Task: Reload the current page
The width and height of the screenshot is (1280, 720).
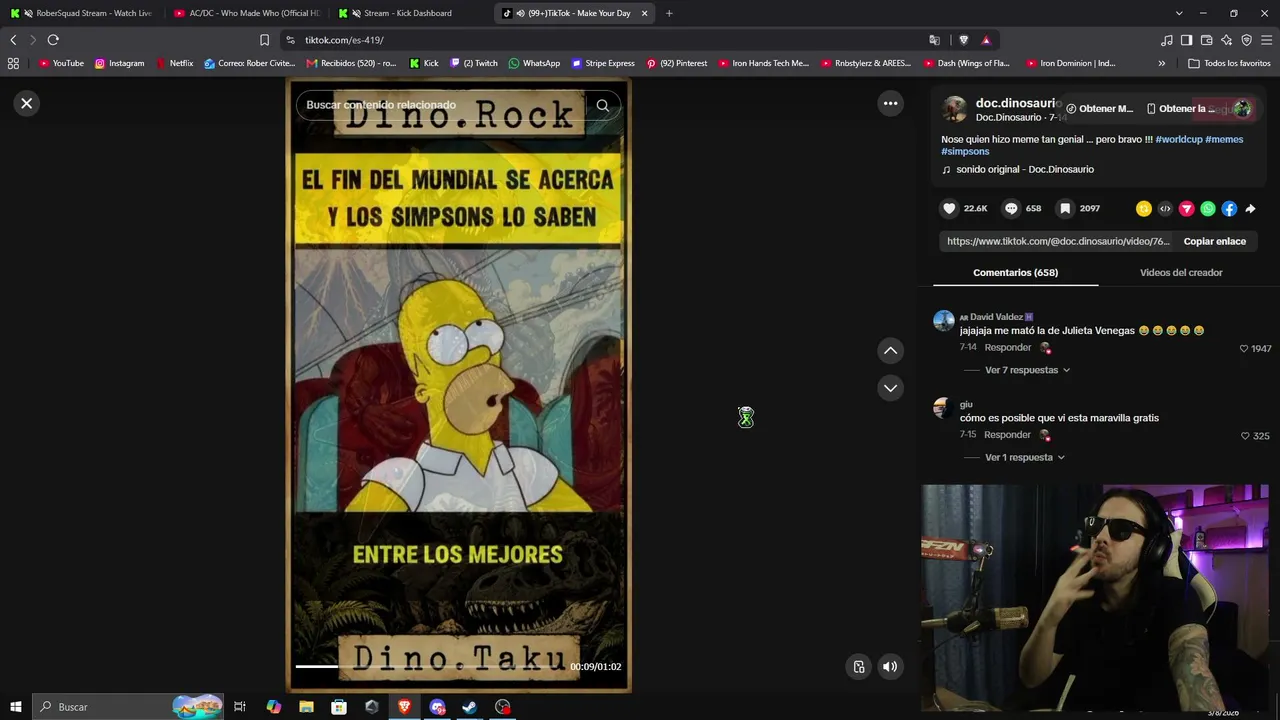Action: [53, 40]
